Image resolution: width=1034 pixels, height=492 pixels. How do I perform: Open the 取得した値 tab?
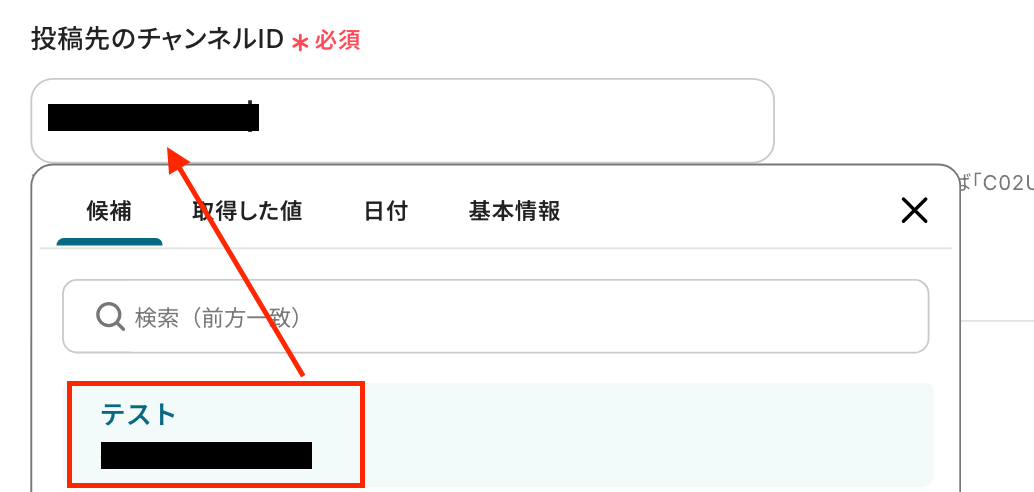[x=247, y=212]
